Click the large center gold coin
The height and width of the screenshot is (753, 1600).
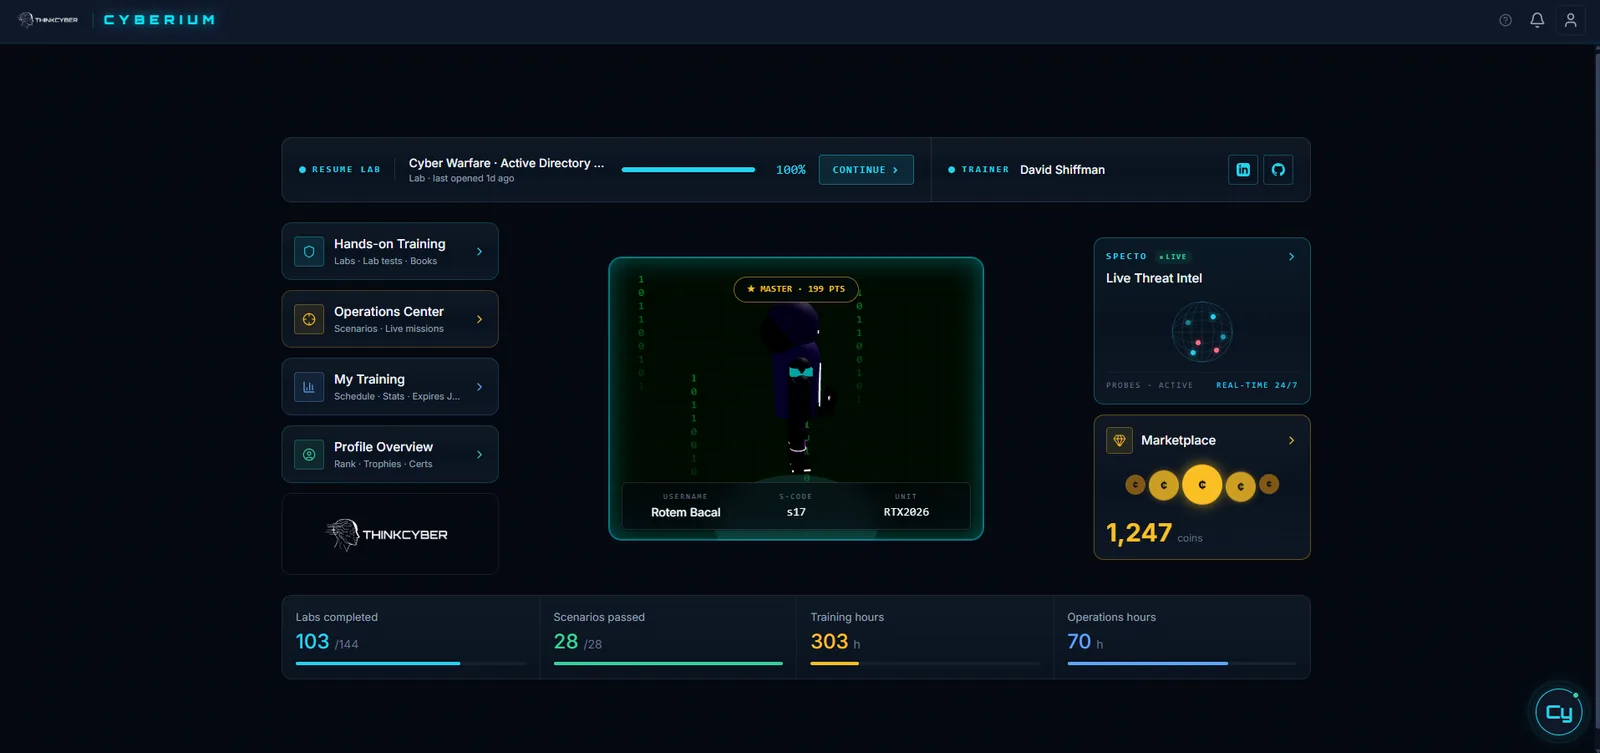tap(1202, 485)
